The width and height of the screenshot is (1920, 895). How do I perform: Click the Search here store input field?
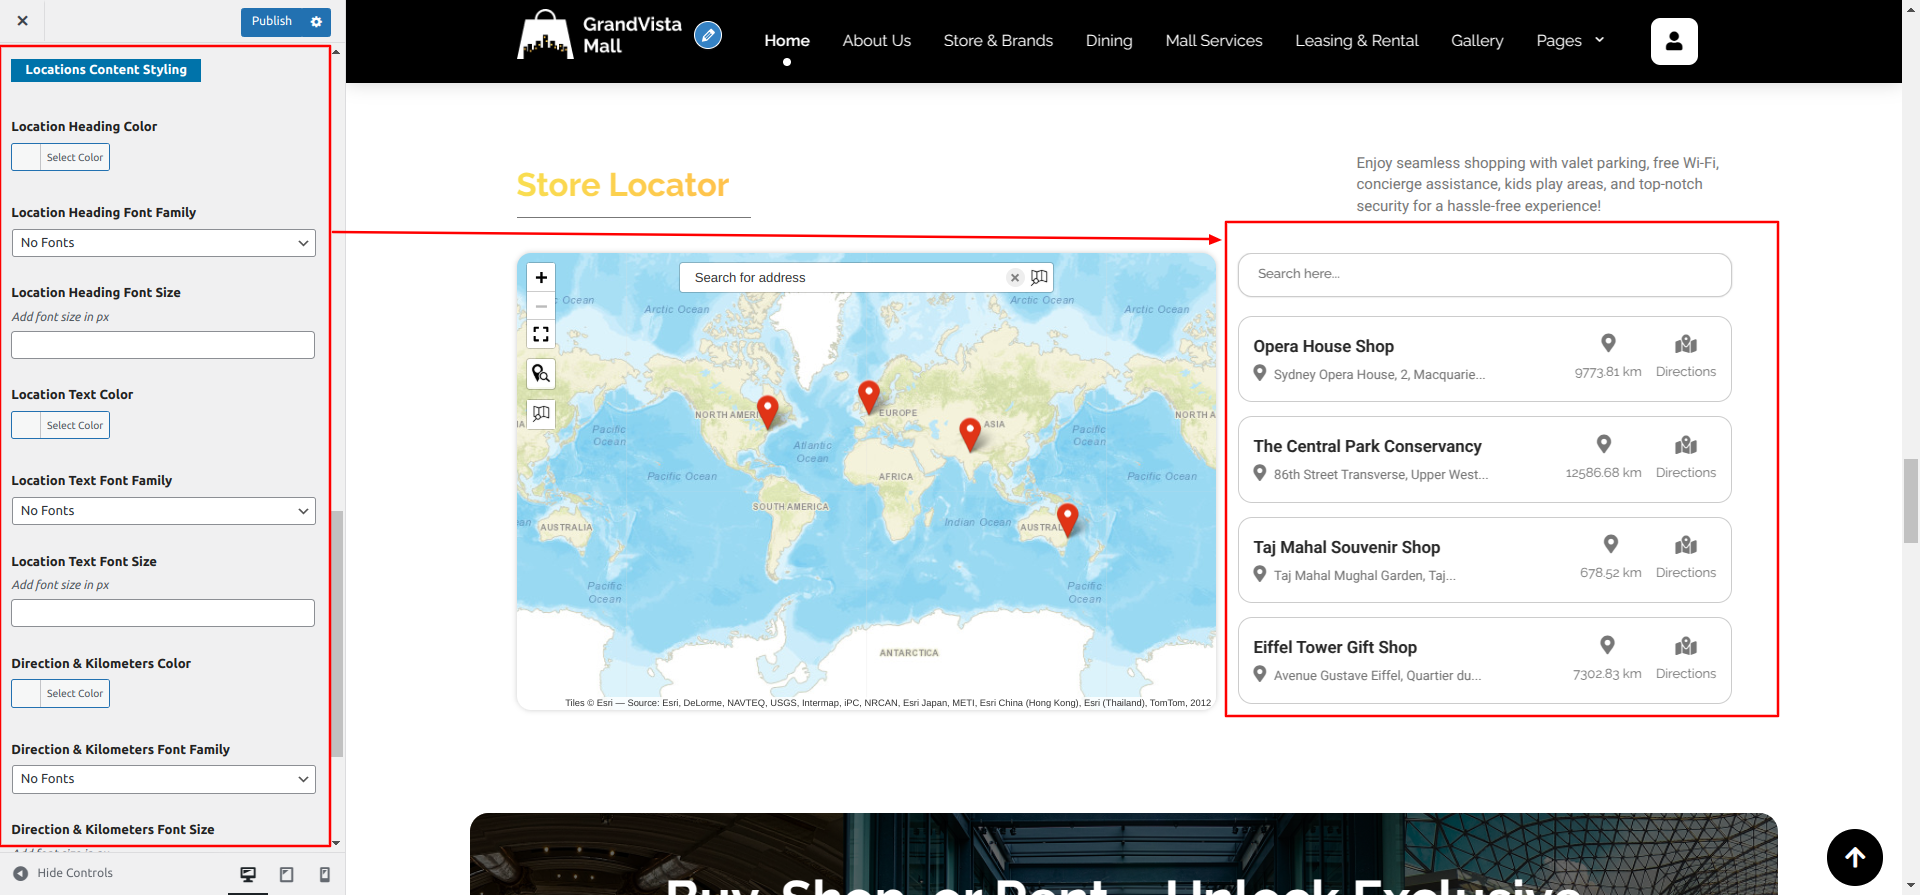1484,274
